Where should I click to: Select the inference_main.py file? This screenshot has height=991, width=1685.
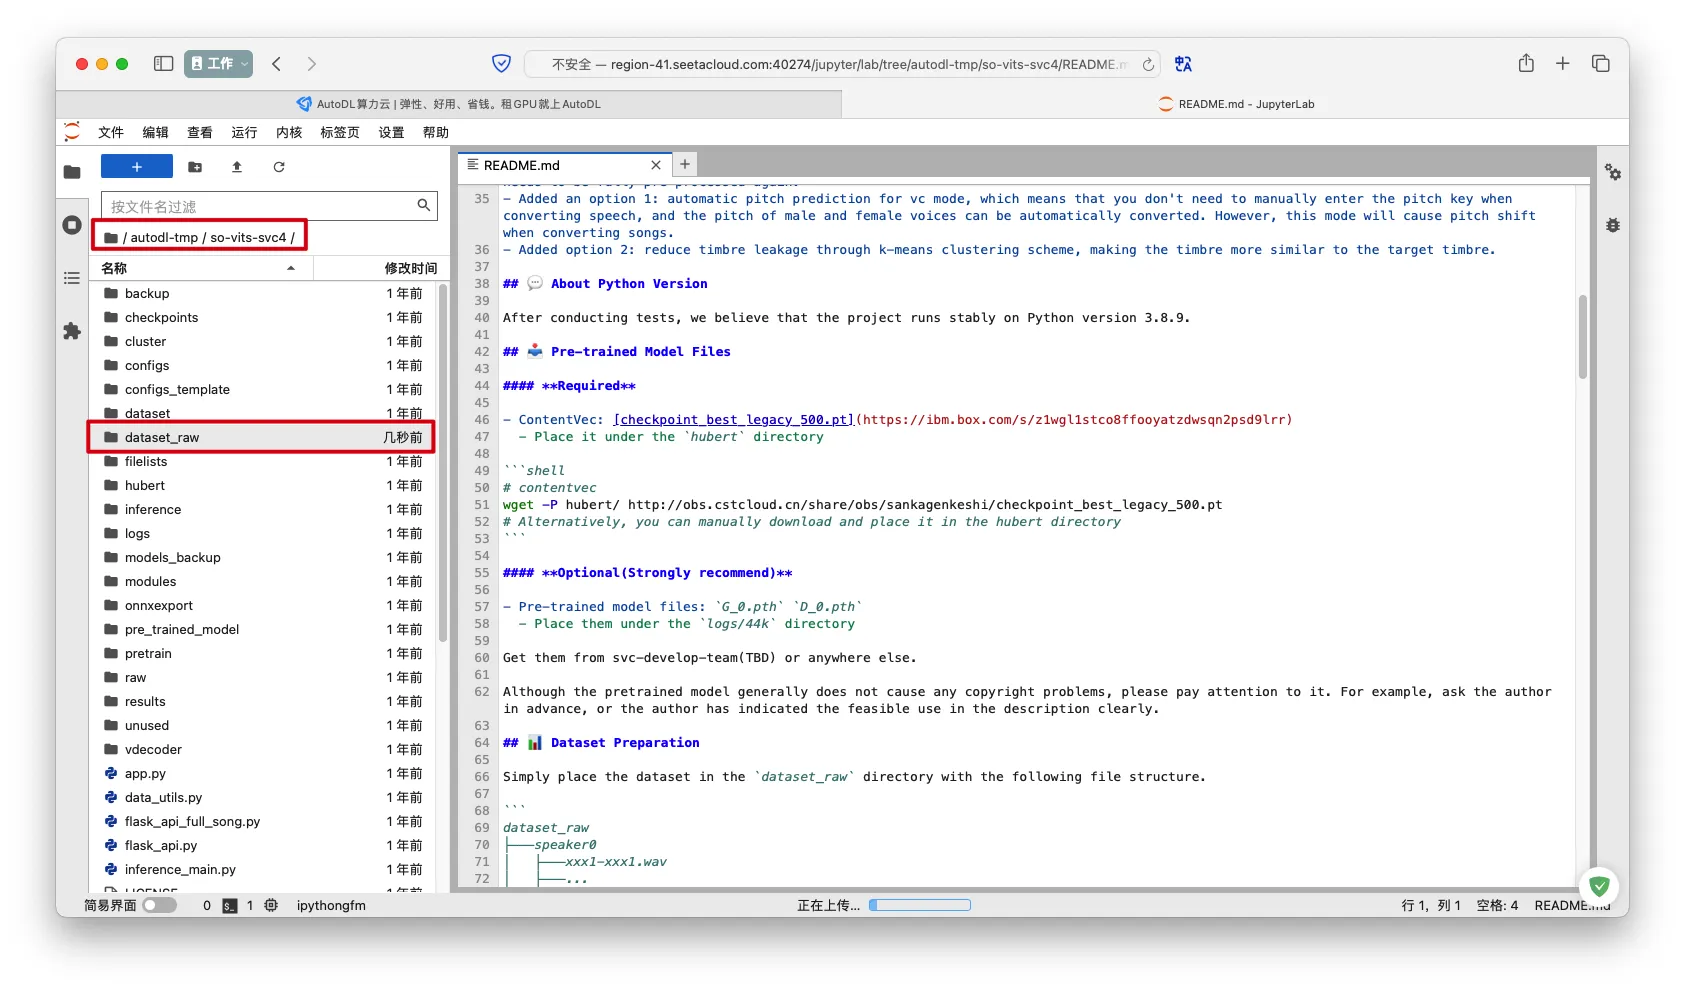tap(263, 870)
